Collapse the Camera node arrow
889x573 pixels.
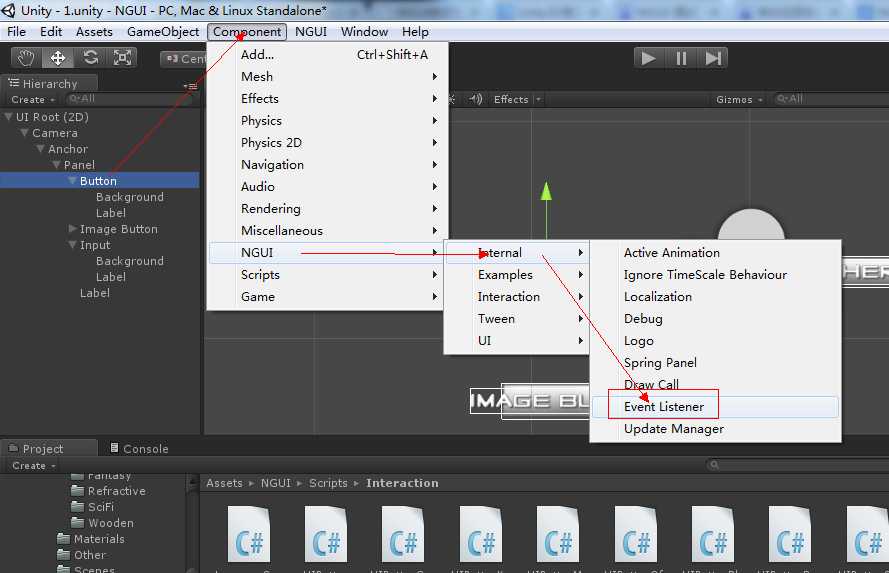coord(24,133)
